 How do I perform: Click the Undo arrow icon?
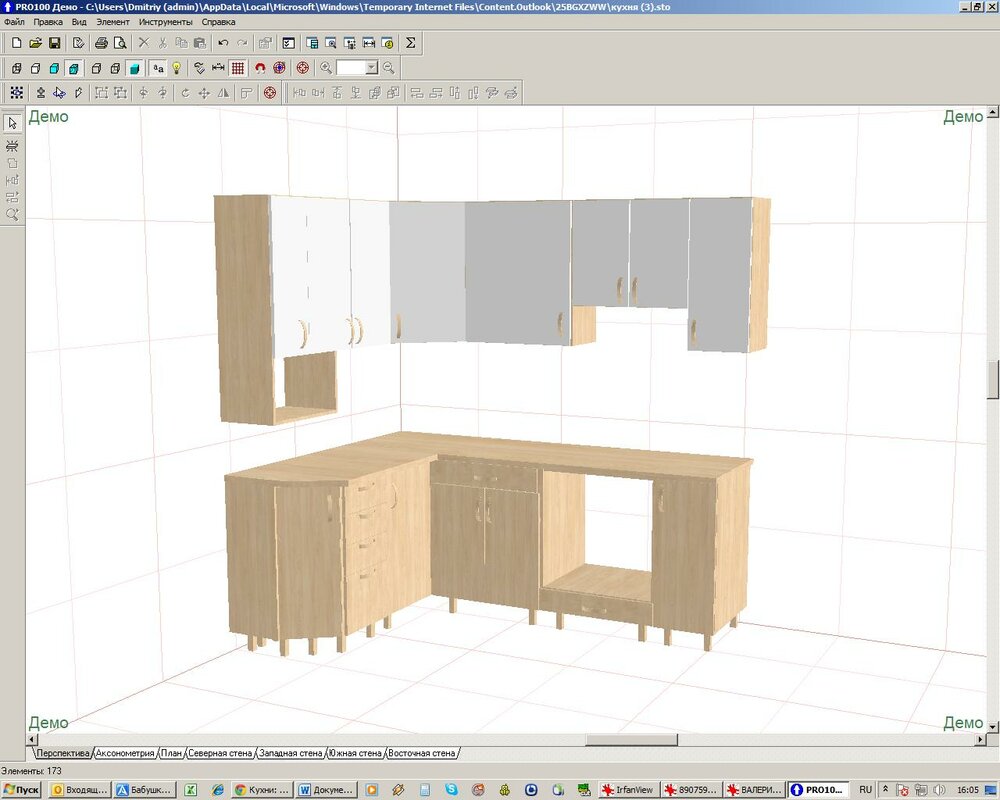click(223, 43)
